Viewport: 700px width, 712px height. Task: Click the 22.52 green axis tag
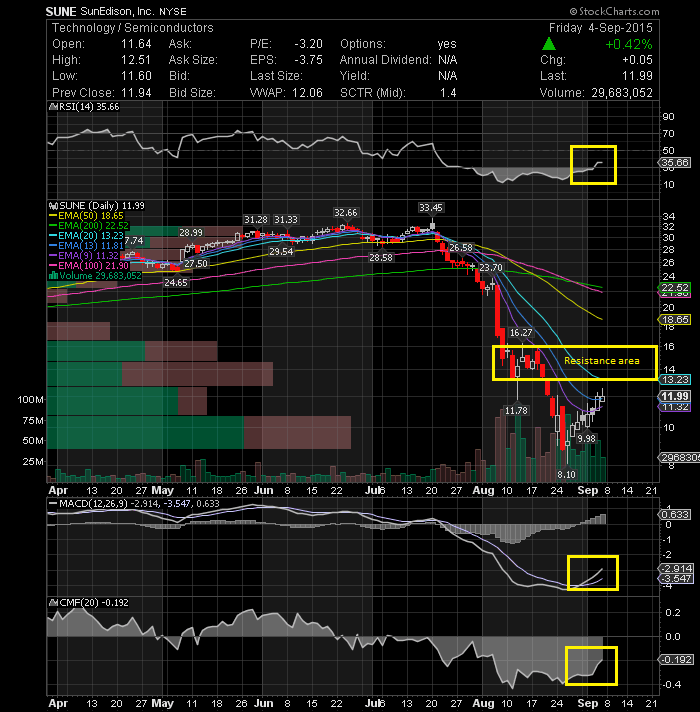point(675,287)
